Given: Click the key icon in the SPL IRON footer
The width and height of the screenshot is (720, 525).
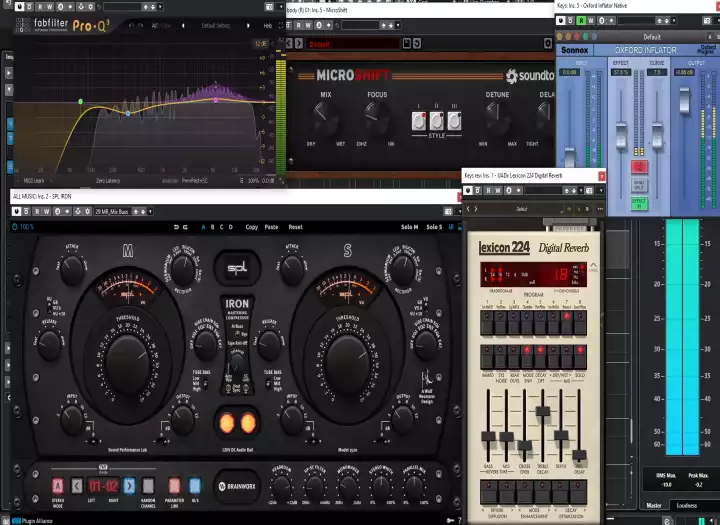Looking at the screenshot, I should (450, 520).
